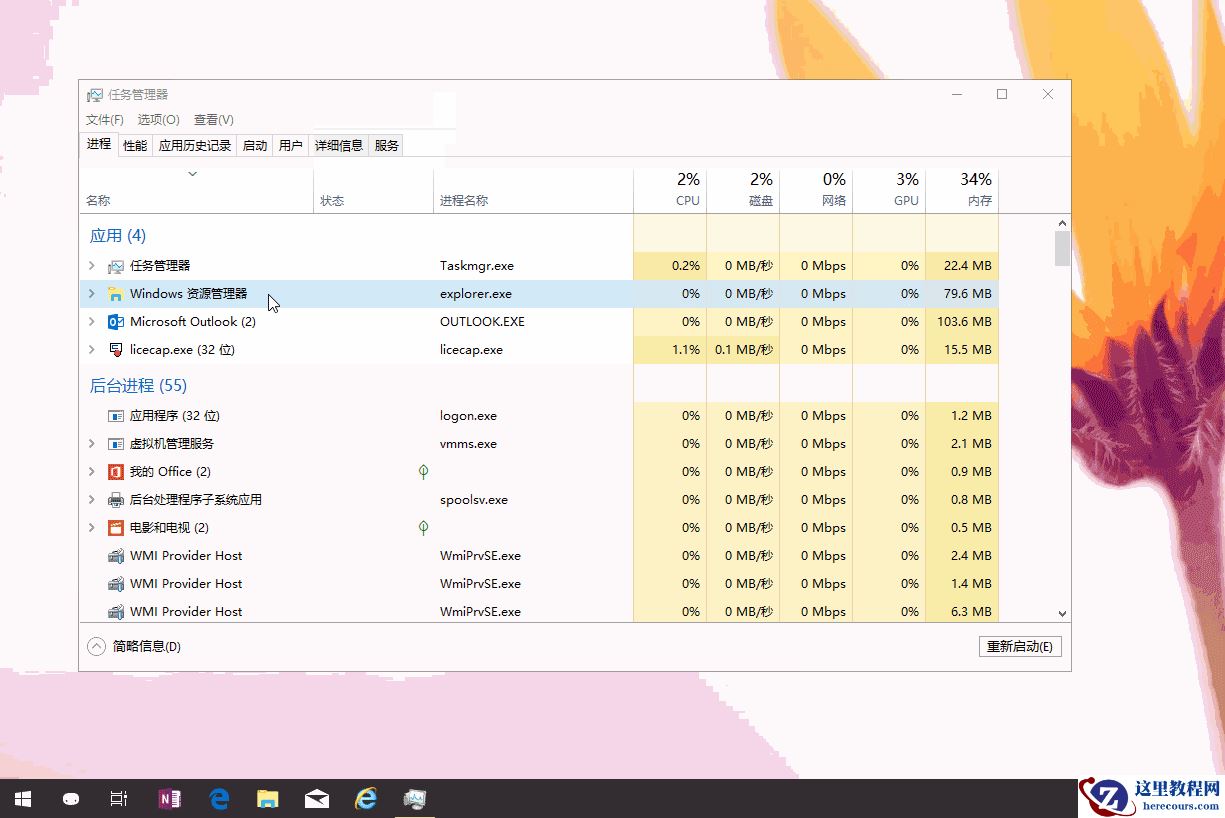Click the licecap.exe application icon

tap(113, 349)
